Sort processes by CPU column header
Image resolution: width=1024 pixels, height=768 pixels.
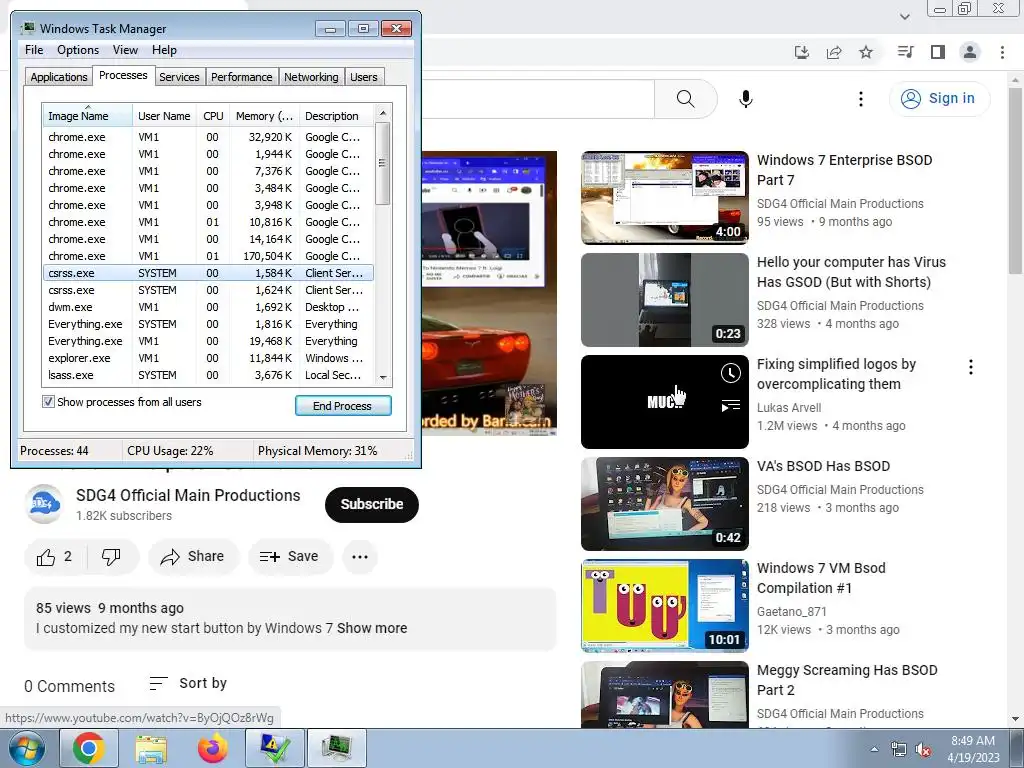coord(213,116)
